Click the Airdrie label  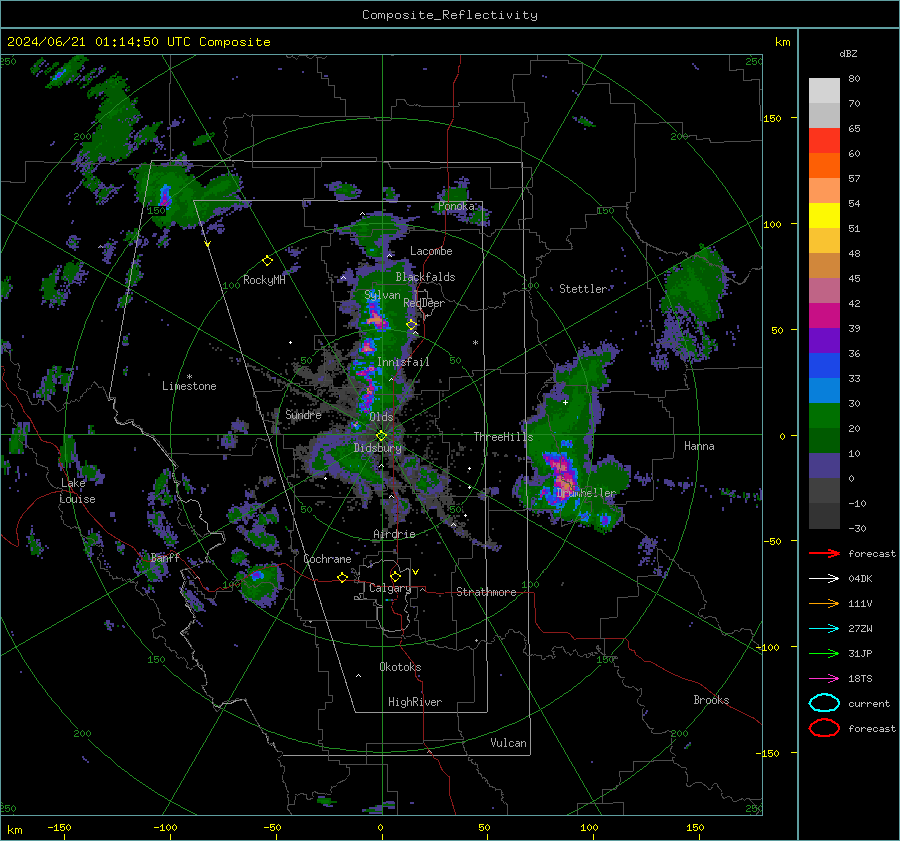394,534
